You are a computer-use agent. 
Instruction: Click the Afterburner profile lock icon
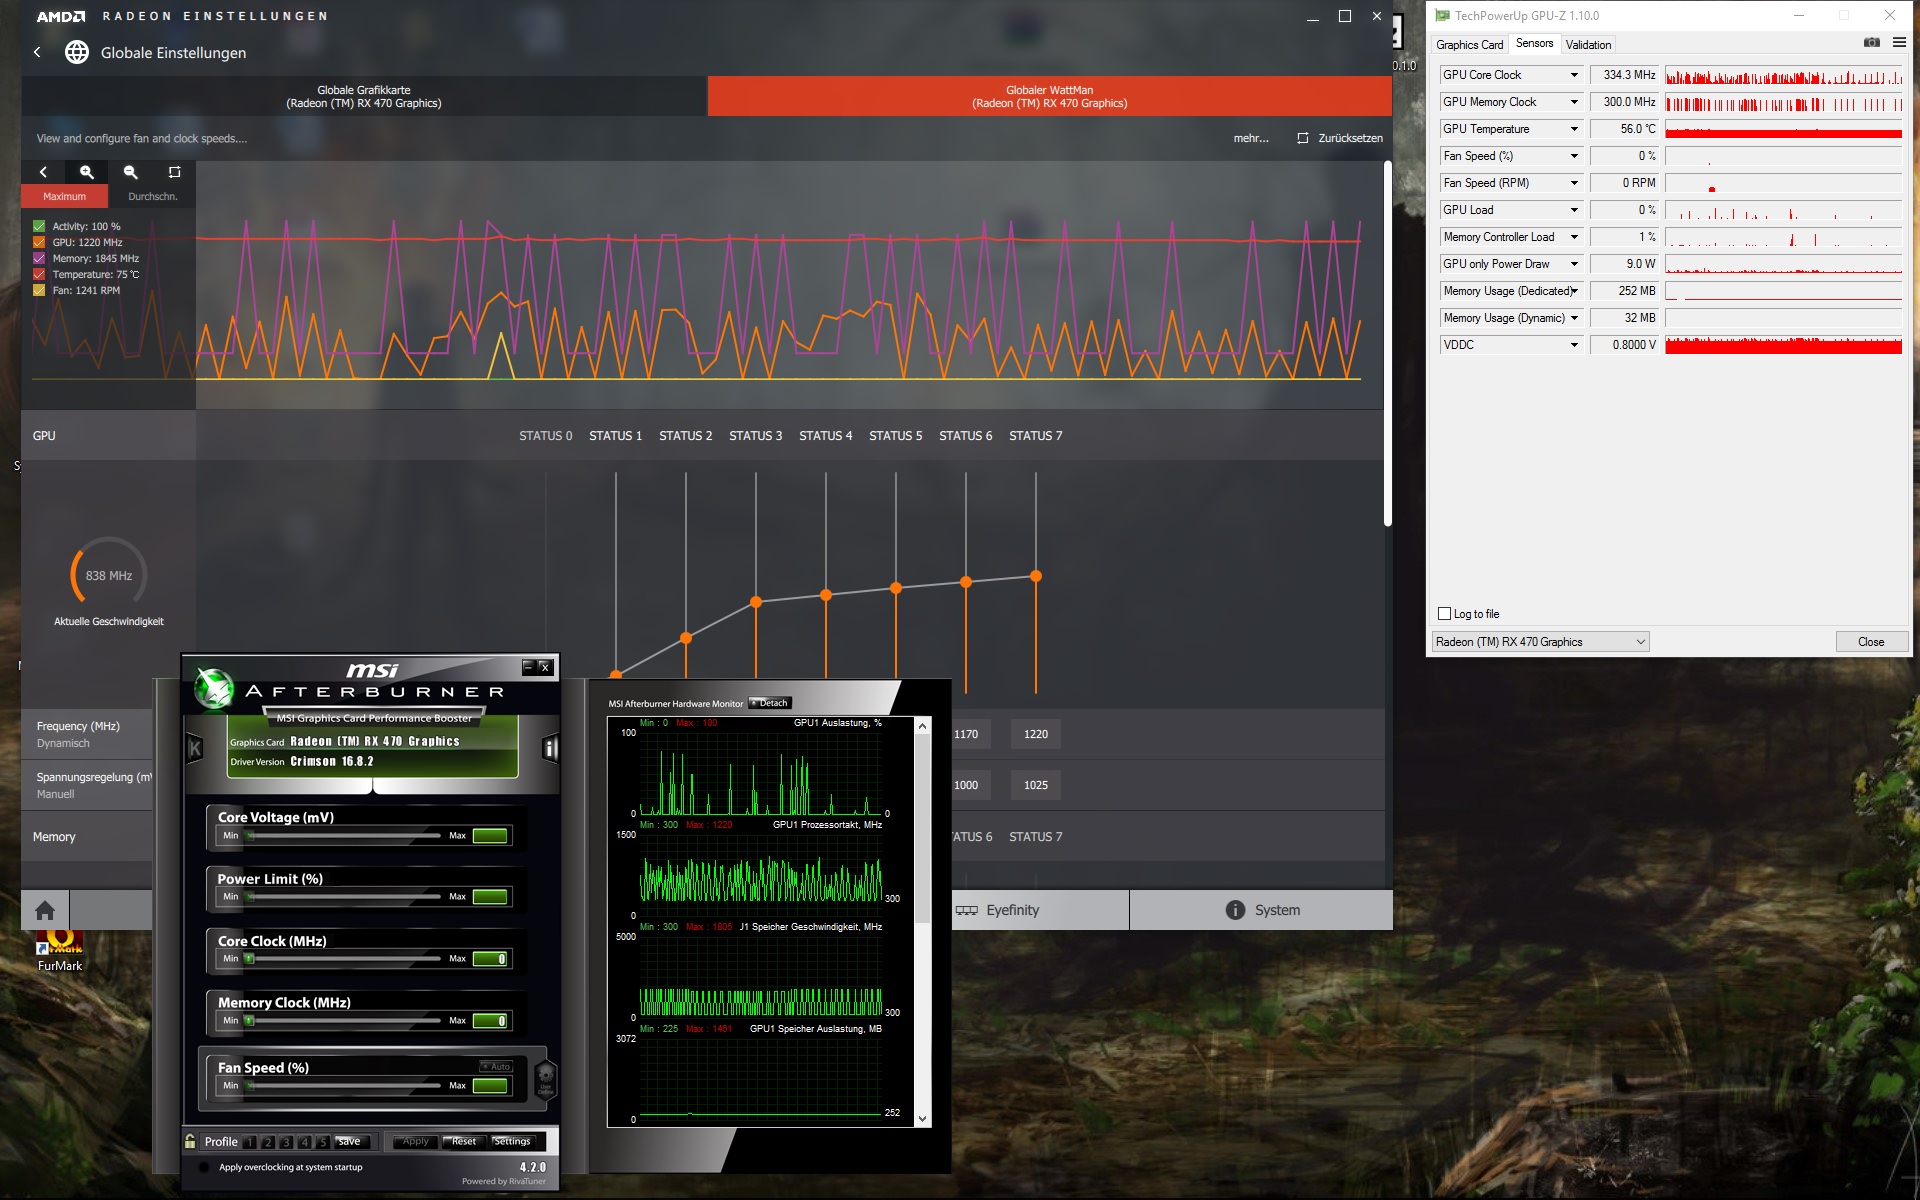point(190,1141)
